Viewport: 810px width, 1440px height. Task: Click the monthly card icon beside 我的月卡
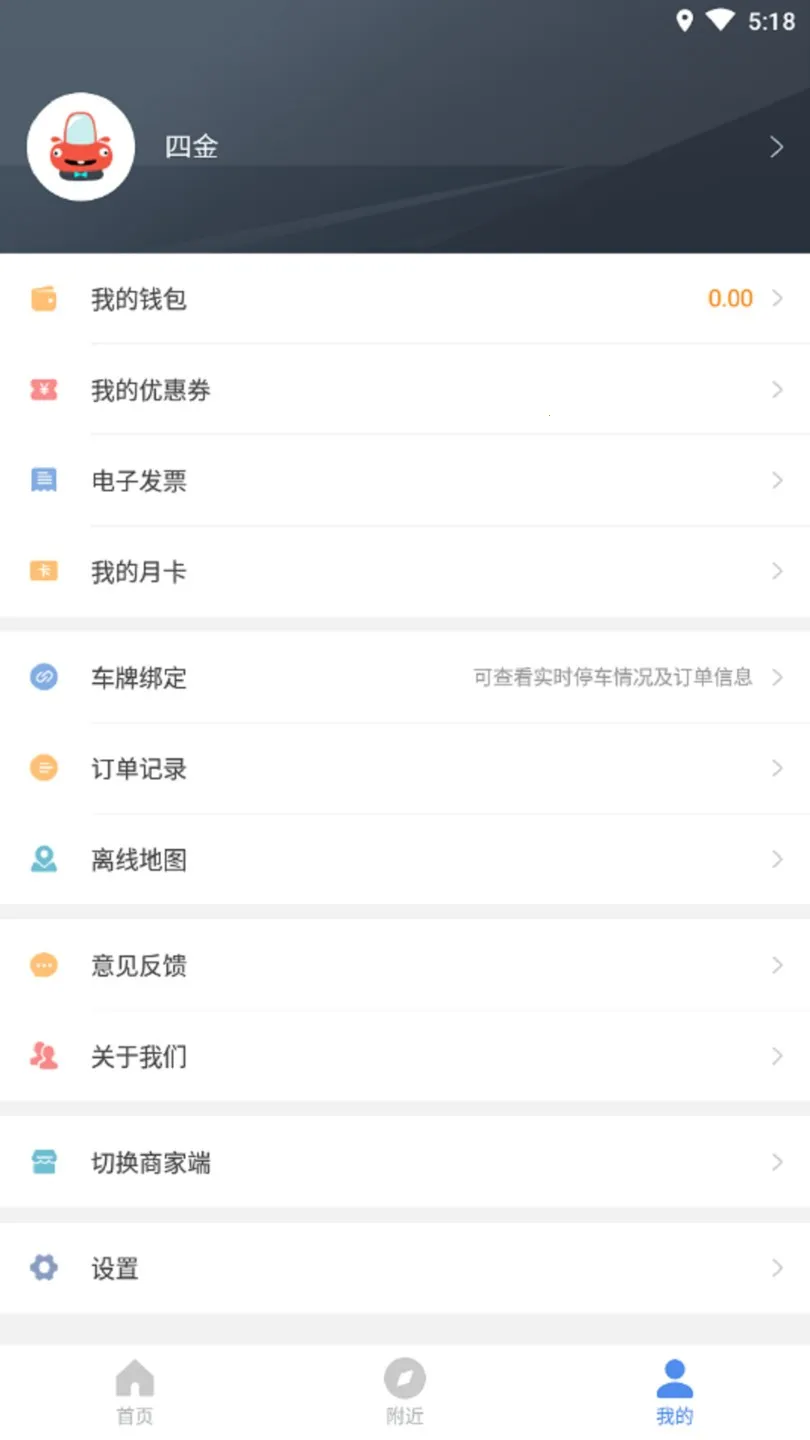point(44,572)
